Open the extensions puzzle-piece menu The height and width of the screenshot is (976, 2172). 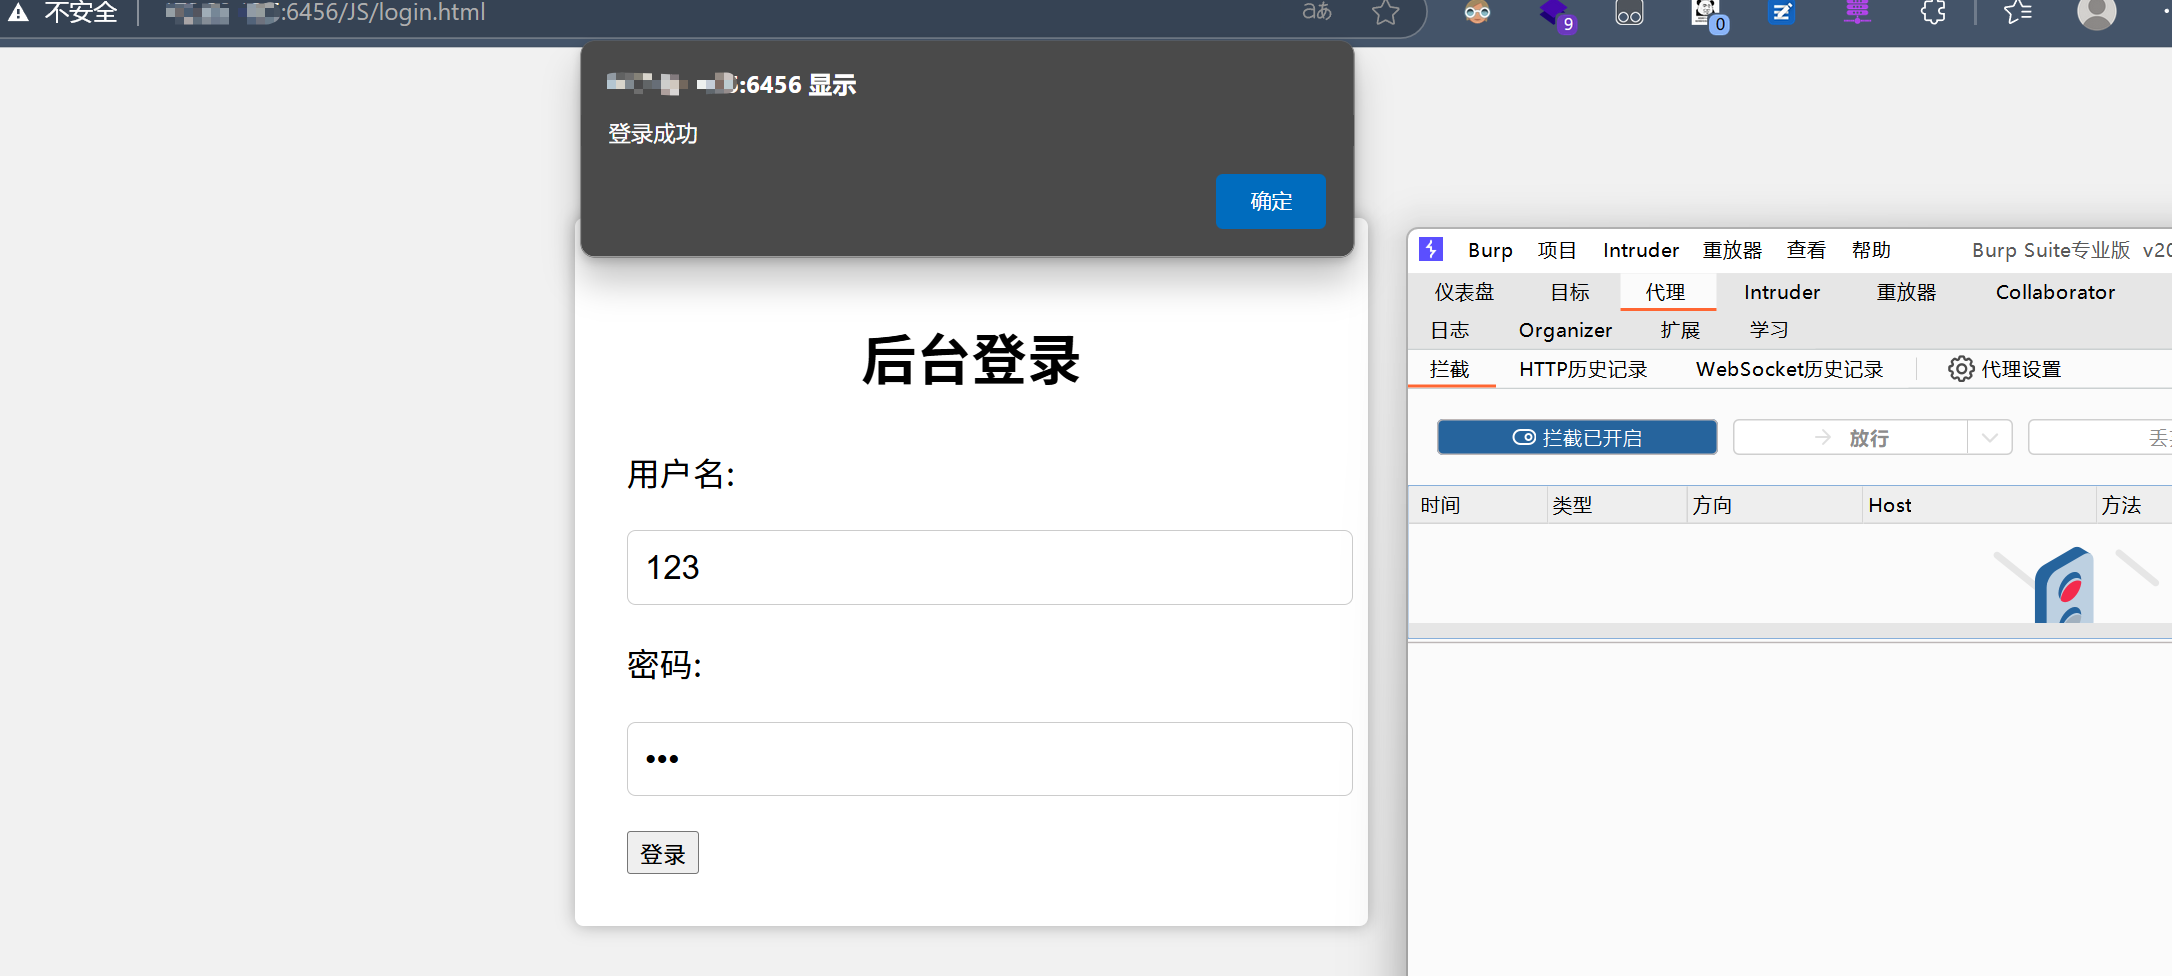pyautogui.click(x=1934, y=12)
